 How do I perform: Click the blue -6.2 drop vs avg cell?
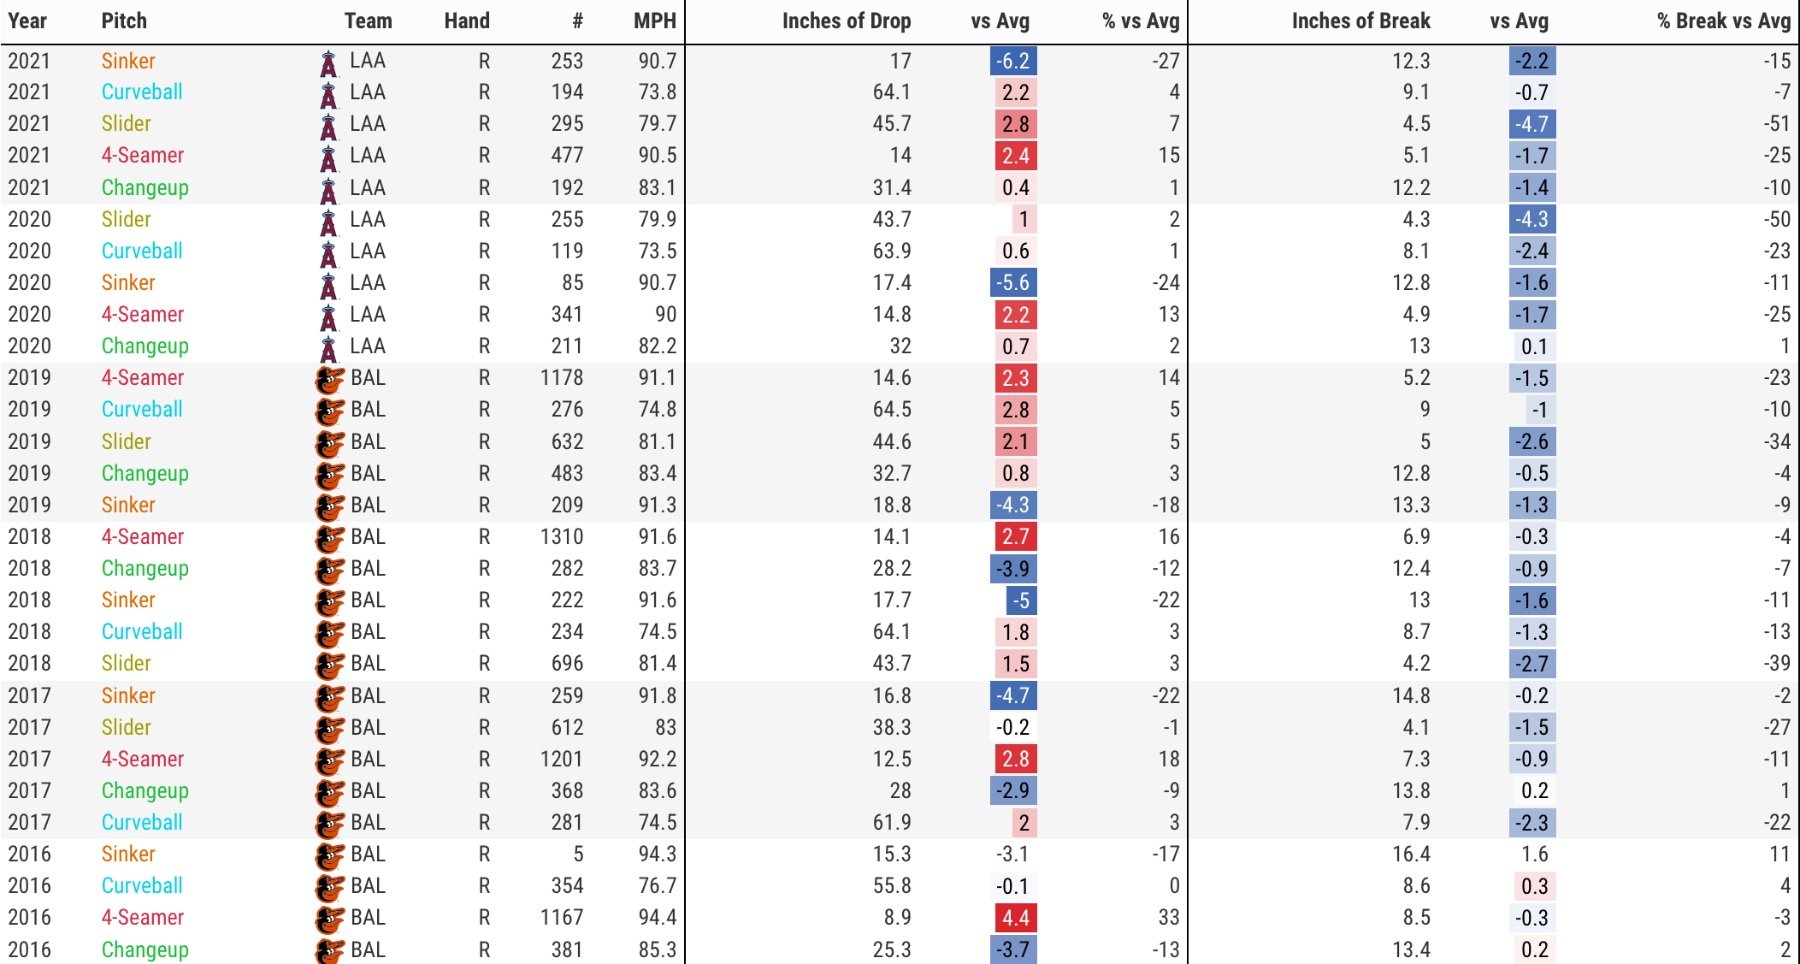[x=1013, y=61]
